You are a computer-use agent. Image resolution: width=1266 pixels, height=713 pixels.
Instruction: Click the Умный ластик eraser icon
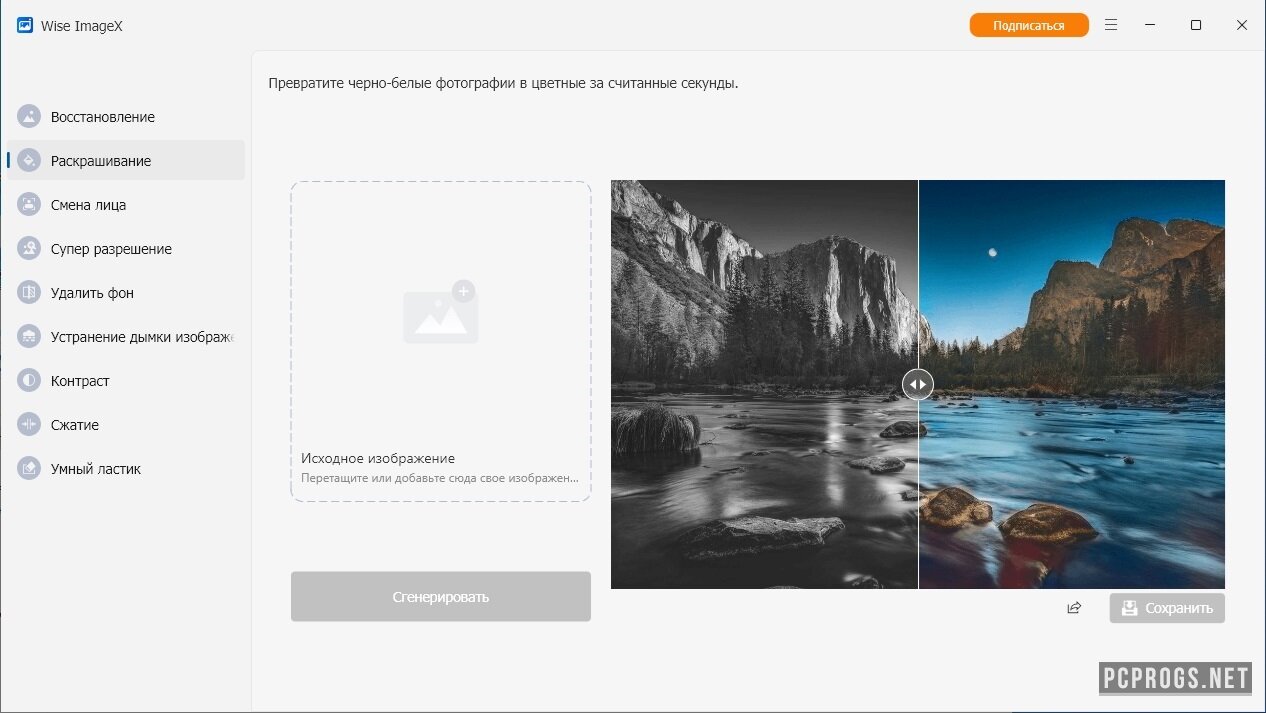pos(29,469)
